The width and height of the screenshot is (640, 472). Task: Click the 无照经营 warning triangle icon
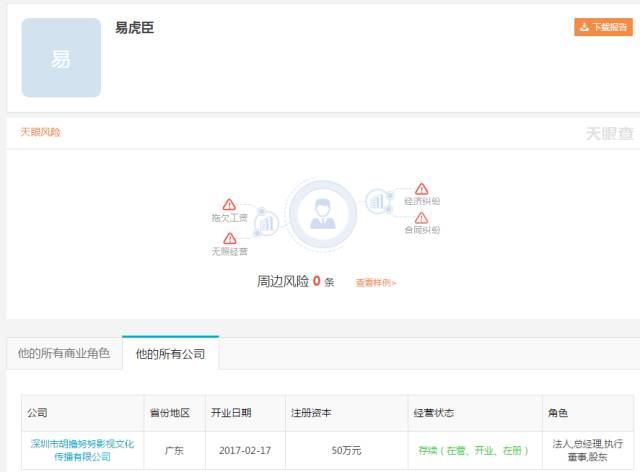point(229,238)
